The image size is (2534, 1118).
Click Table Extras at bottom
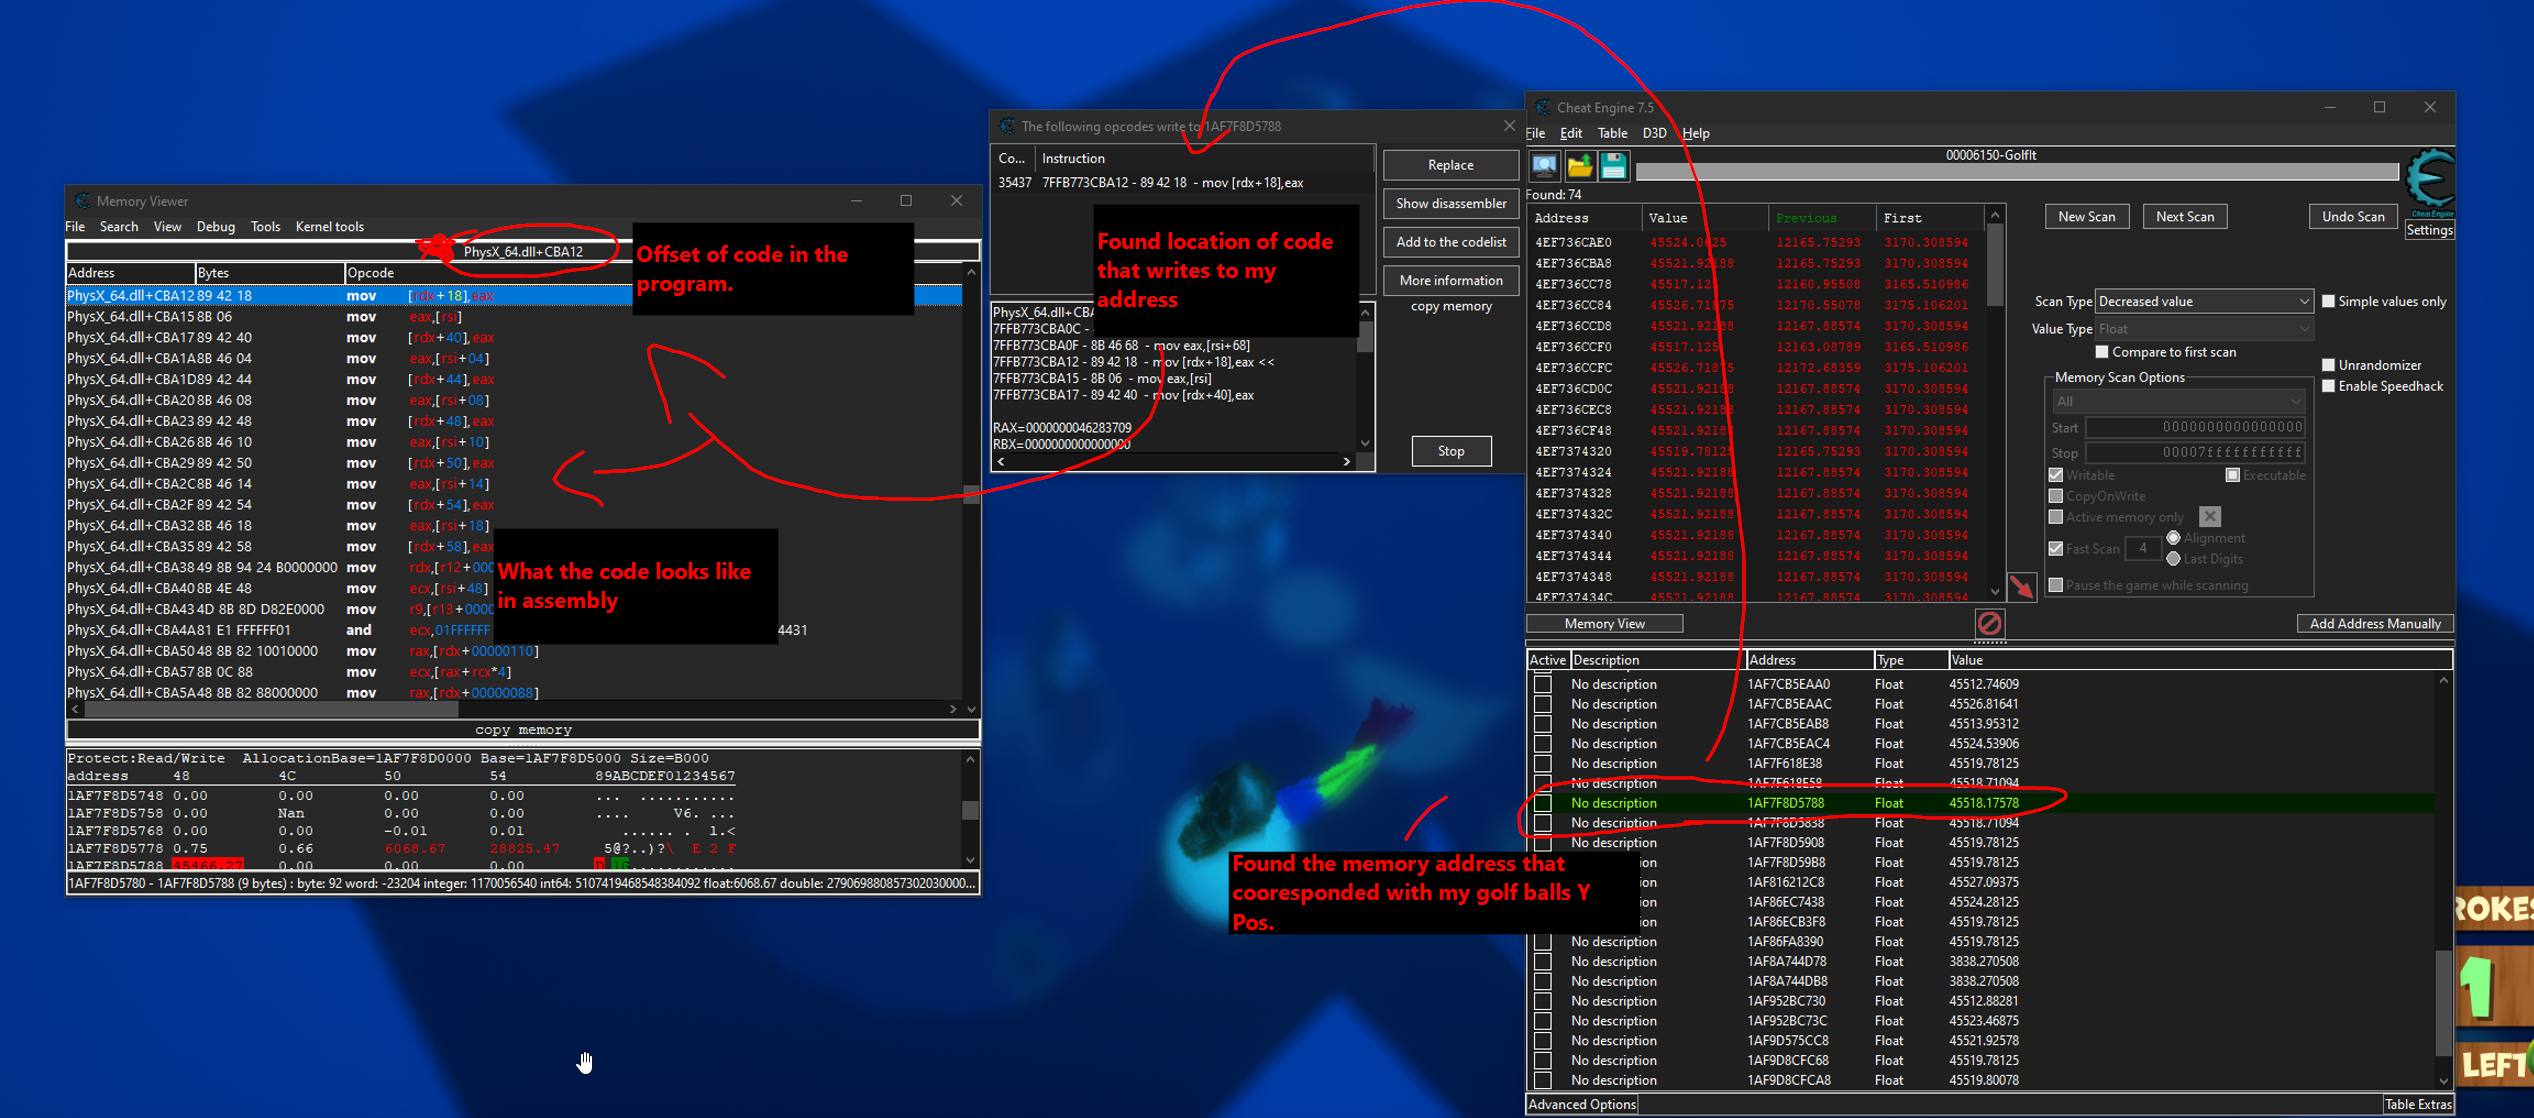click(2418, 1104)
